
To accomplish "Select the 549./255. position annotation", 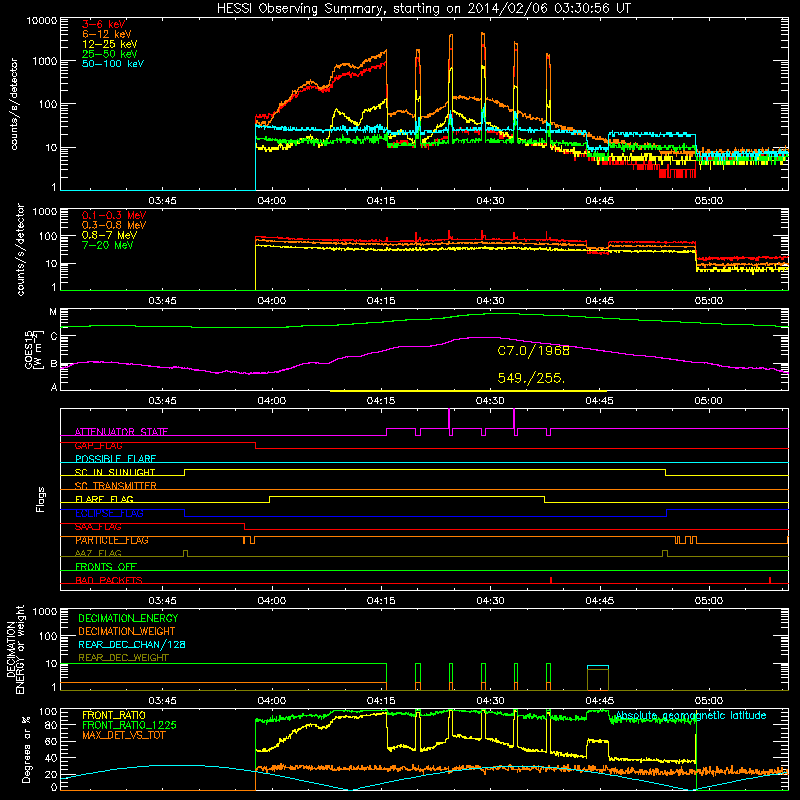I will coord(531,378).
